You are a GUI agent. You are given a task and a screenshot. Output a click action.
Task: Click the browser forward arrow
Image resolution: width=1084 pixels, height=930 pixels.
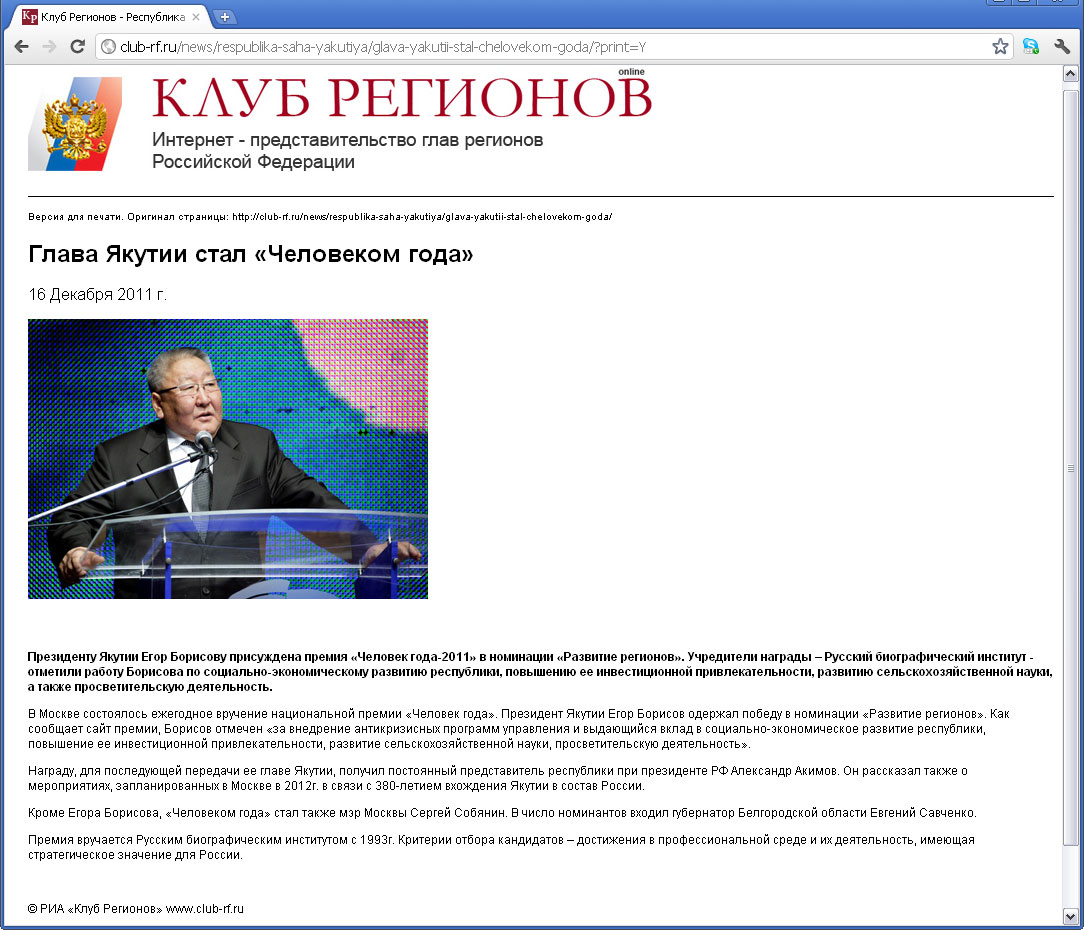(49, 46)
